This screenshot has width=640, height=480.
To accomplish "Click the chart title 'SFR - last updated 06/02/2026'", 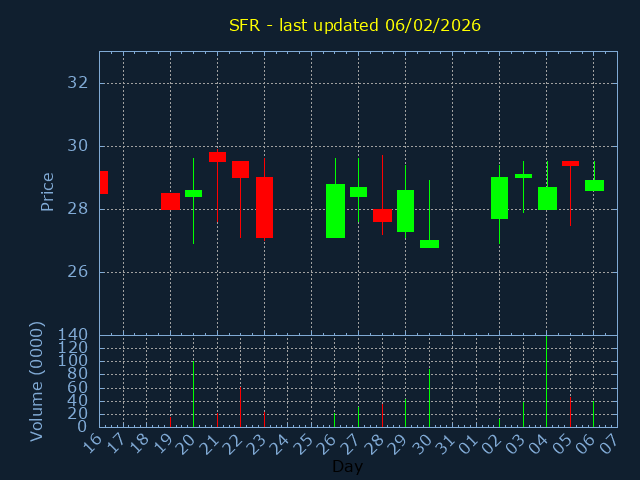I will 355,25.
